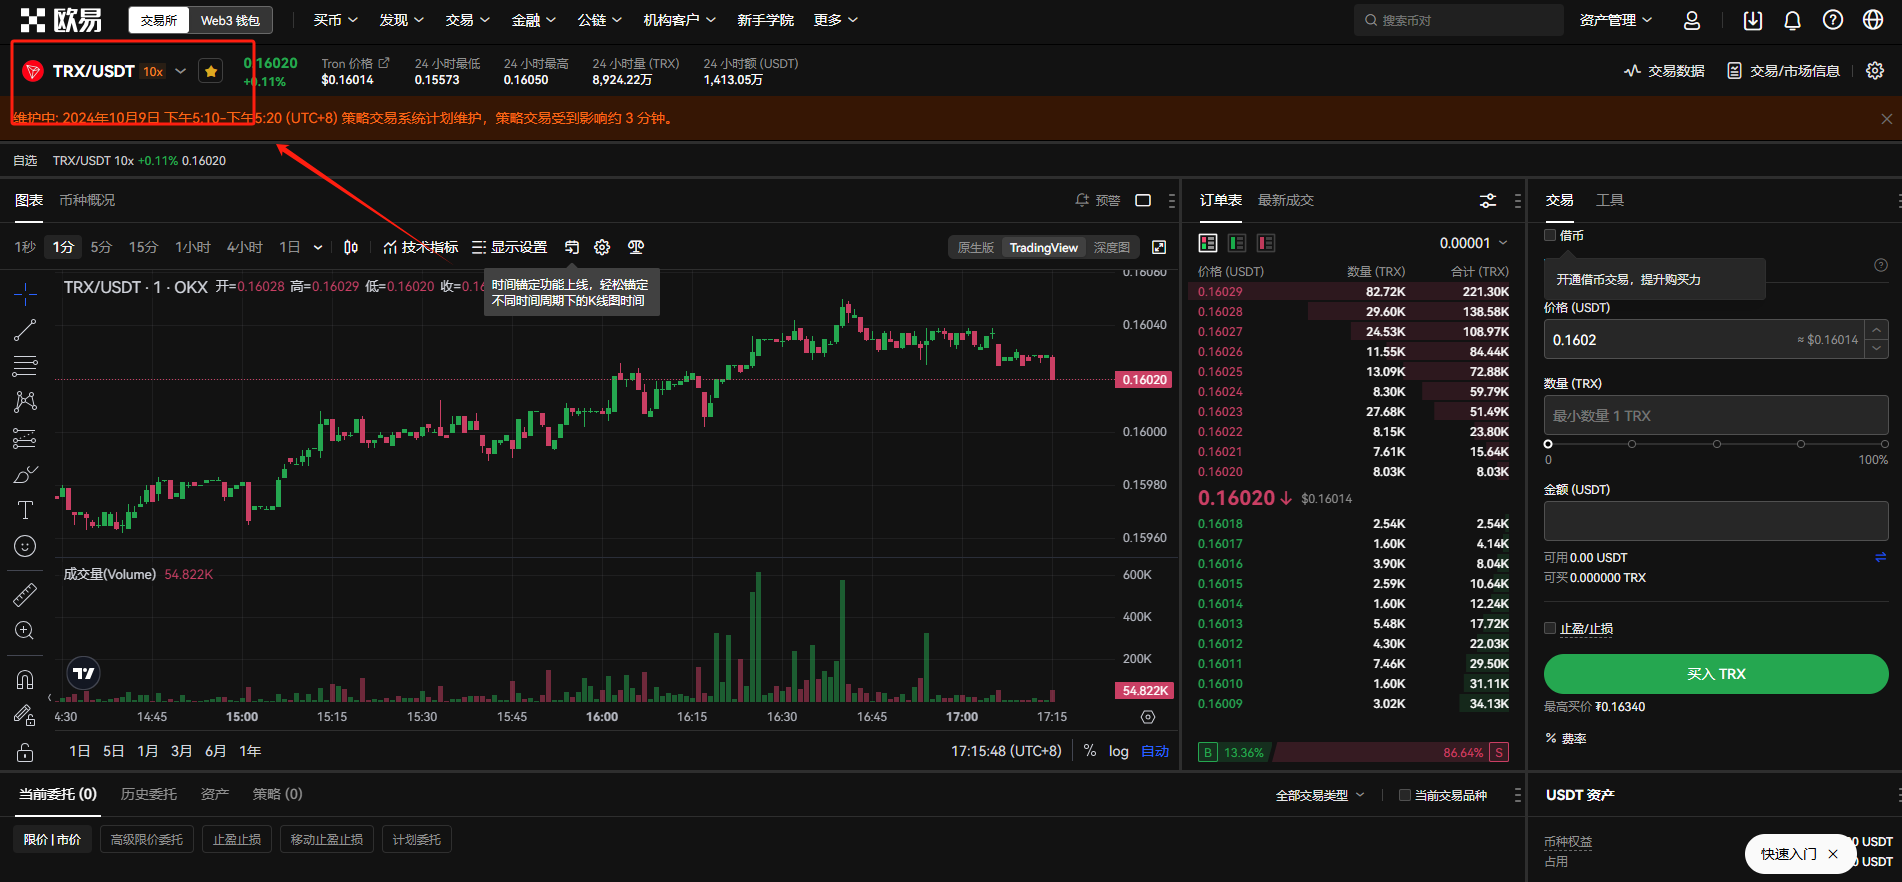The width and height of the screenshot is (1902, 882).
Task: Enable the 借币 borrow checkbox
Action: pyautogui.click(x=1550, y=235)
